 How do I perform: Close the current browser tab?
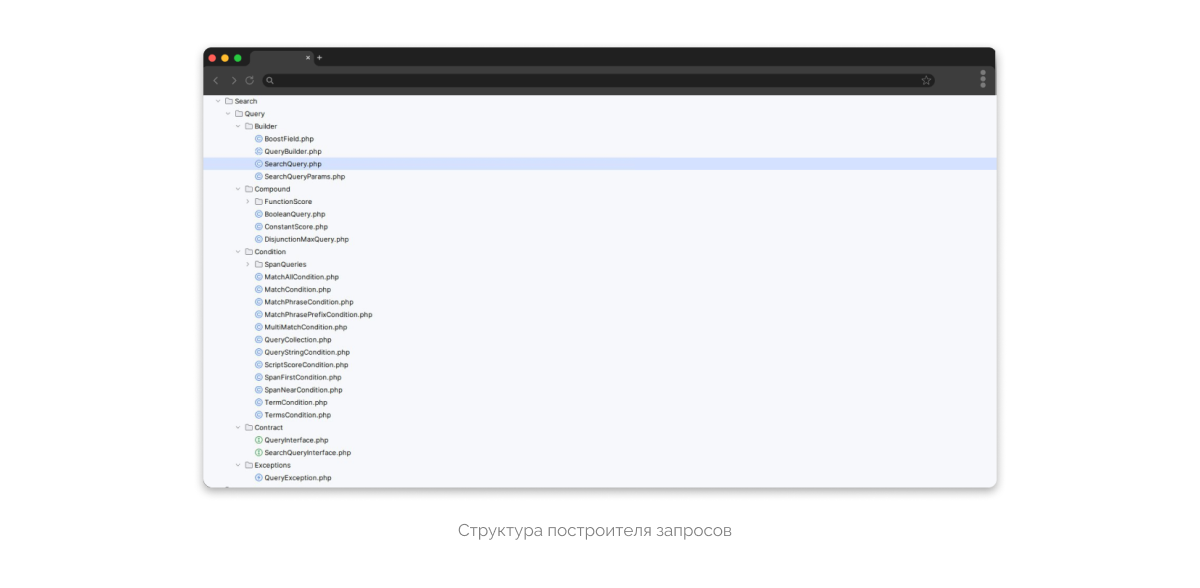(308, 58)
